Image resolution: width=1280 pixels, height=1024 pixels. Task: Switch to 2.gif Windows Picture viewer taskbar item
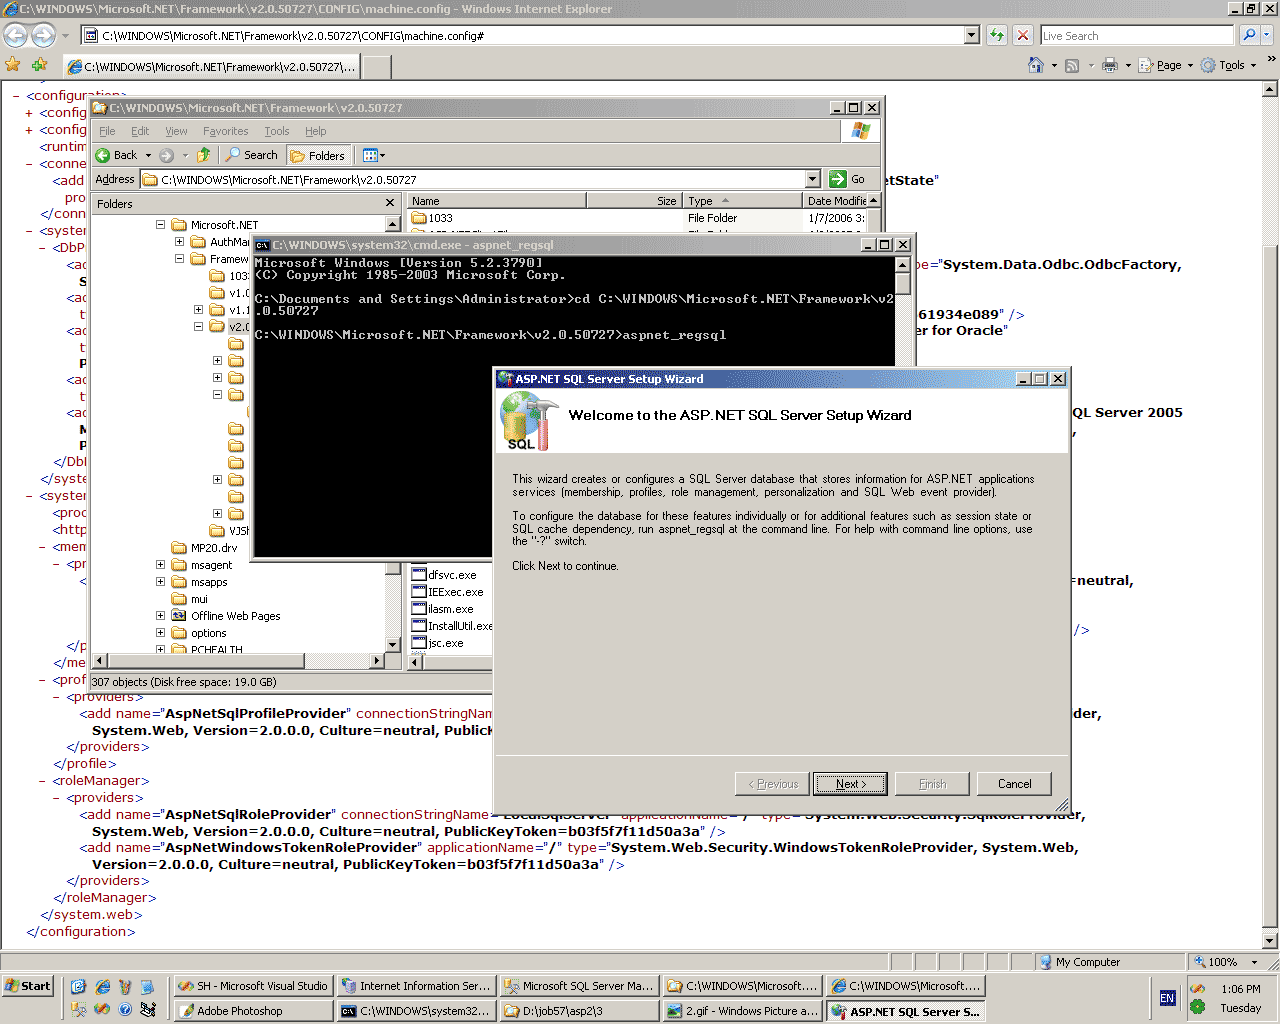click(741, 1011)
